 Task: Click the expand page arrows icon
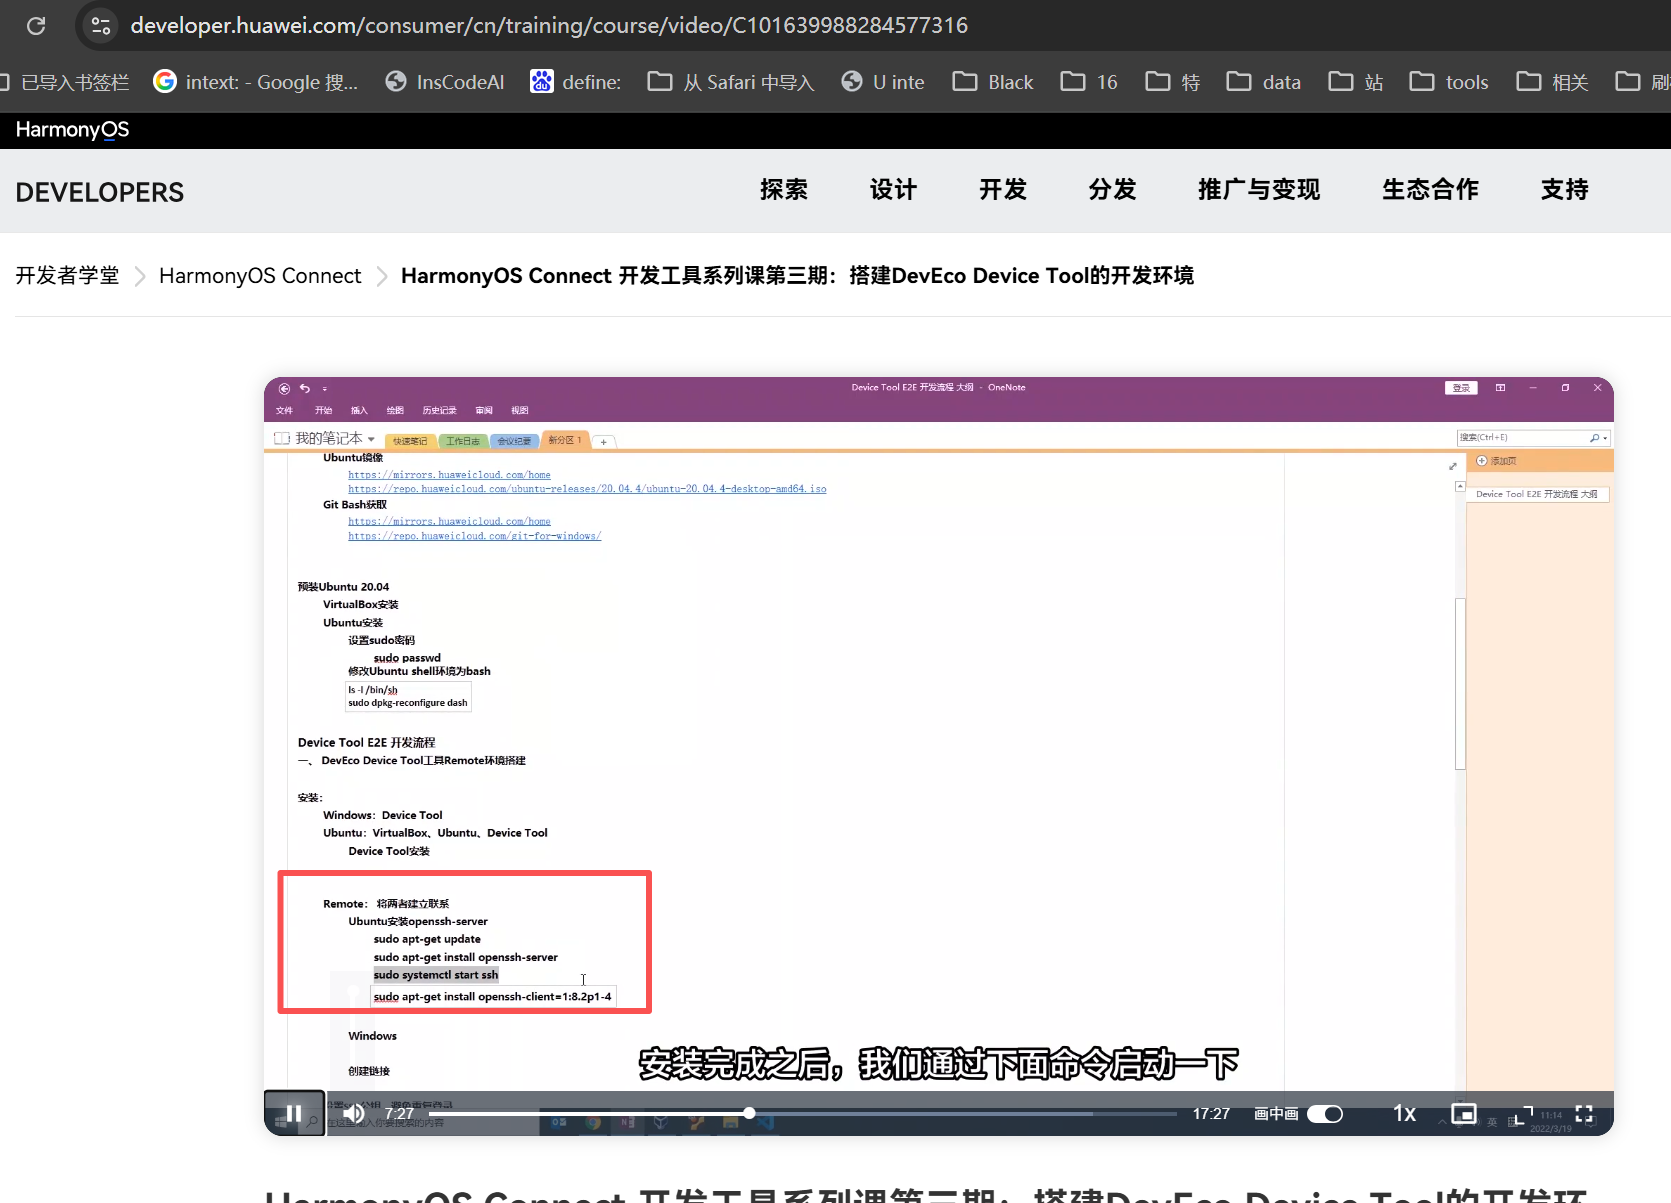click(x=1453, y=466)
